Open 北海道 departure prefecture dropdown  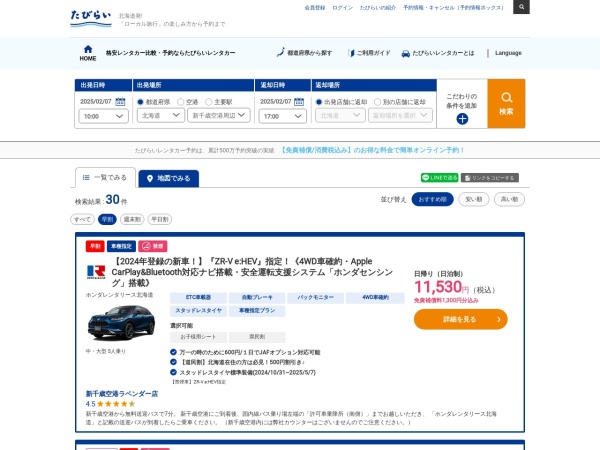pos(161,115)
